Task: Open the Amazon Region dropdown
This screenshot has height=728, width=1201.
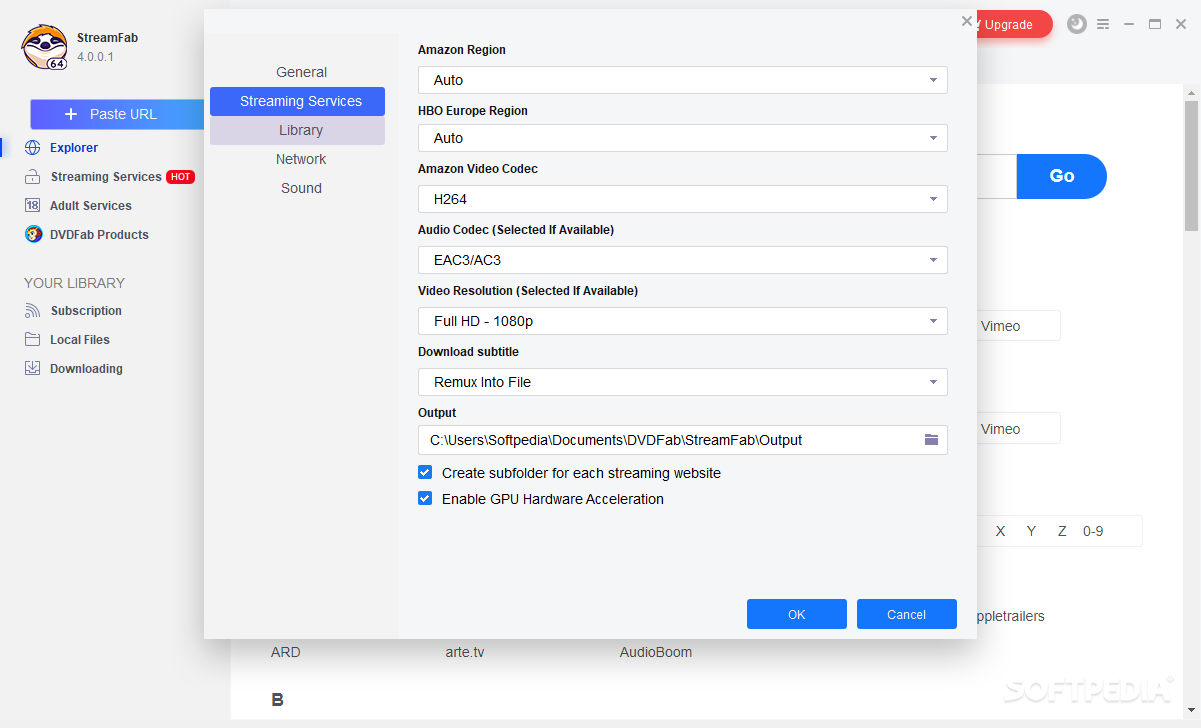Action: [682, 80]
